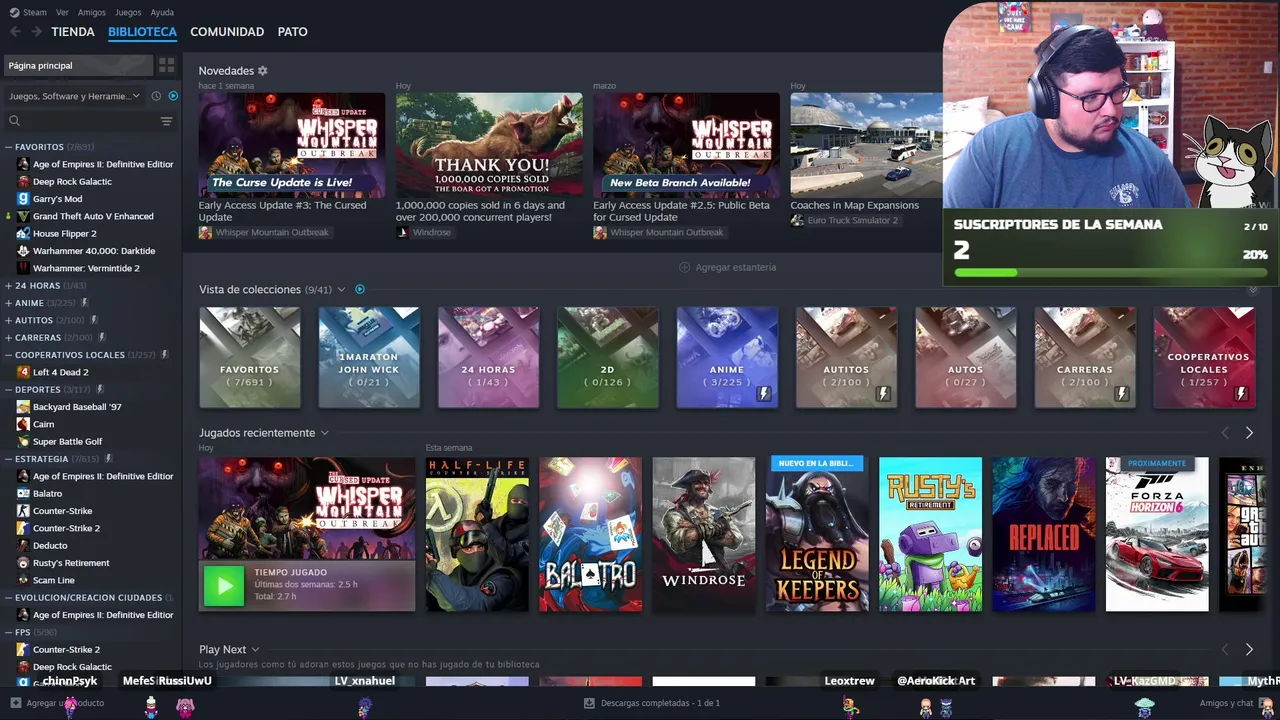1280x720 pixels.
Task: Click the Steam logo in the menu bar
Action: (x=14, y=12)
